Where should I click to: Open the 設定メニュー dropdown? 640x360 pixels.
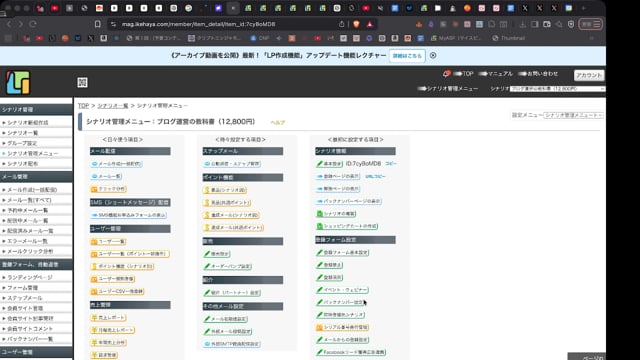pyautogui.click(x=573, y=115)
